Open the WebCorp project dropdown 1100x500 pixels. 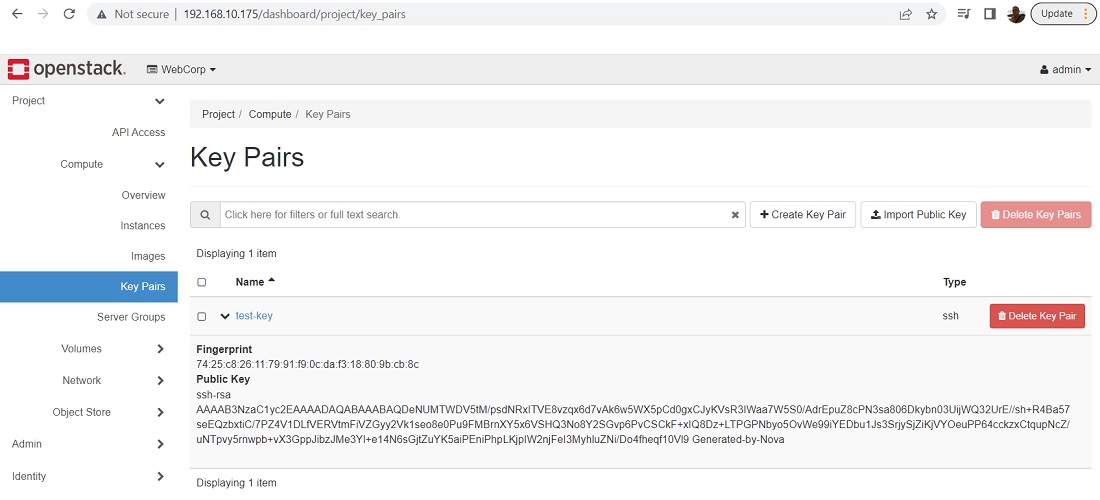click(x=181, y=69)
